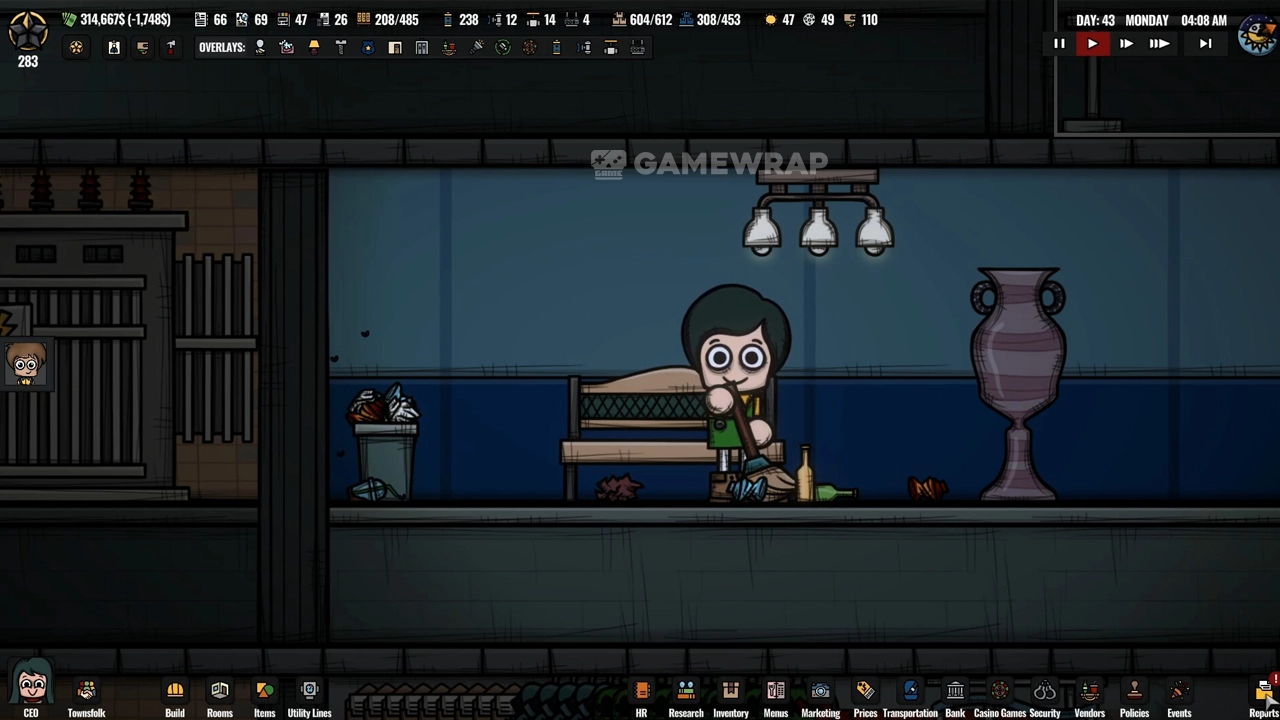This screenshot has height=720, width=1280.
Task: Click the CEO portrait button
Action: [x=31, y=688]
